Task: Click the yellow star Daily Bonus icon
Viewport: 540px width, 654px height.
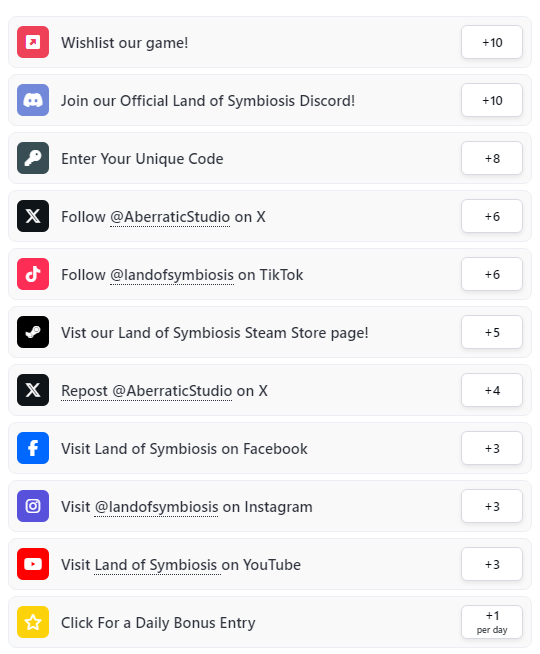Action: tap(33, 622)
